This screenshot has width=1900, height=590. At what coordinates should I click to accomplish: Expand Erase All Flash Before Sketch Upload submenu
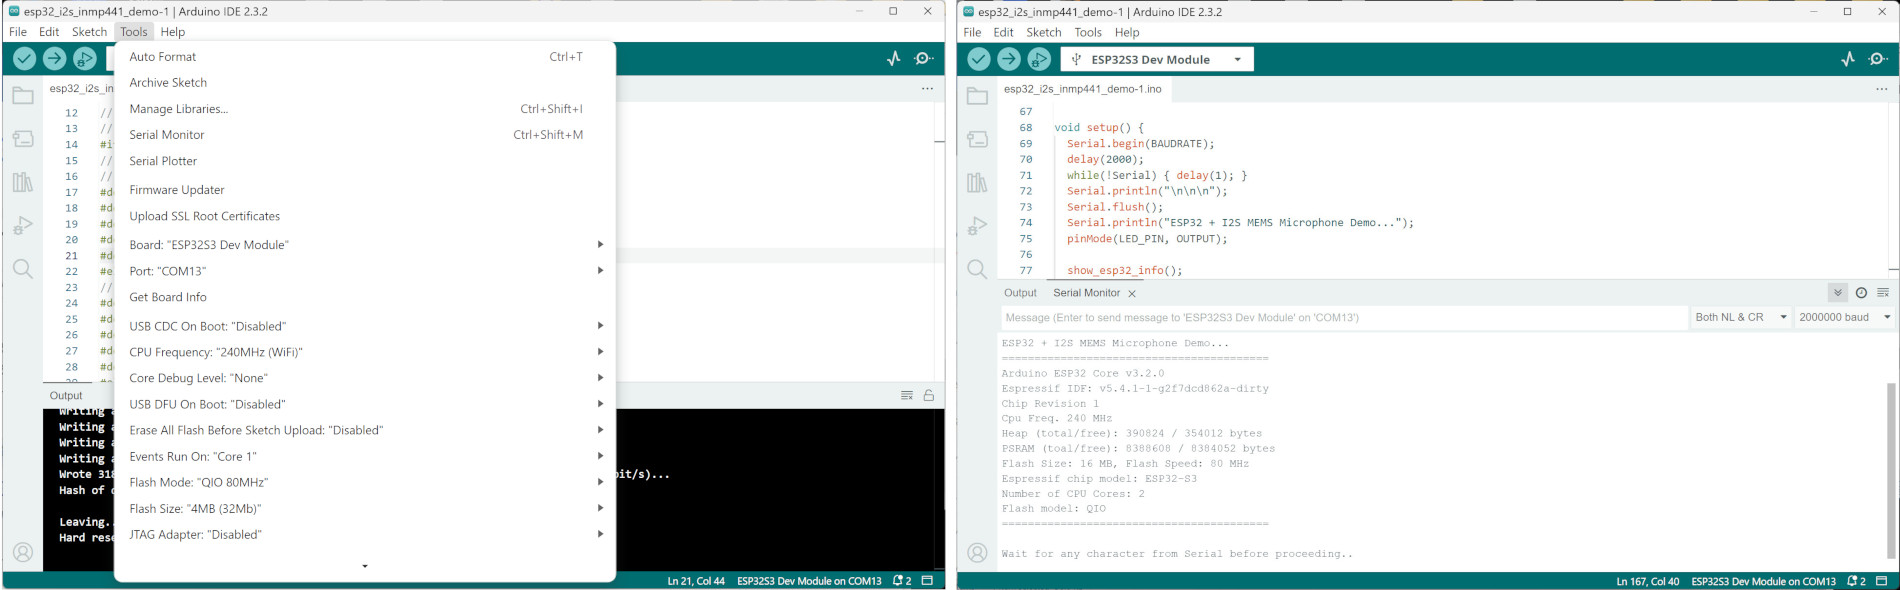tap(365, 430)
